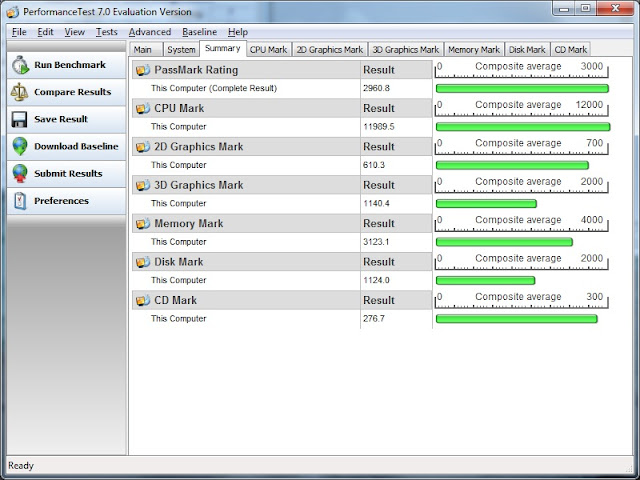Click the Download Baseline globe icon
Viewport: 640px width, 480px height.
20,147
